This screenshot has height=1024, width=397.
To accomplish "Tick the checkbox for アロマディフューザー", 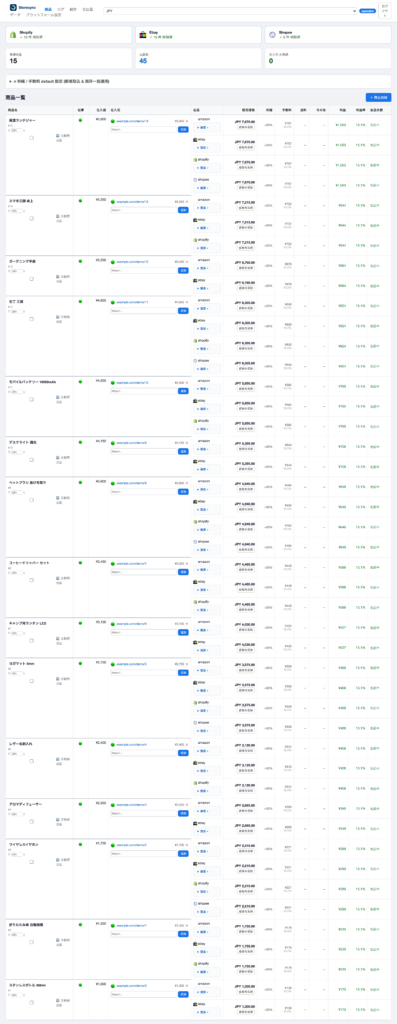I will [31, 822].
